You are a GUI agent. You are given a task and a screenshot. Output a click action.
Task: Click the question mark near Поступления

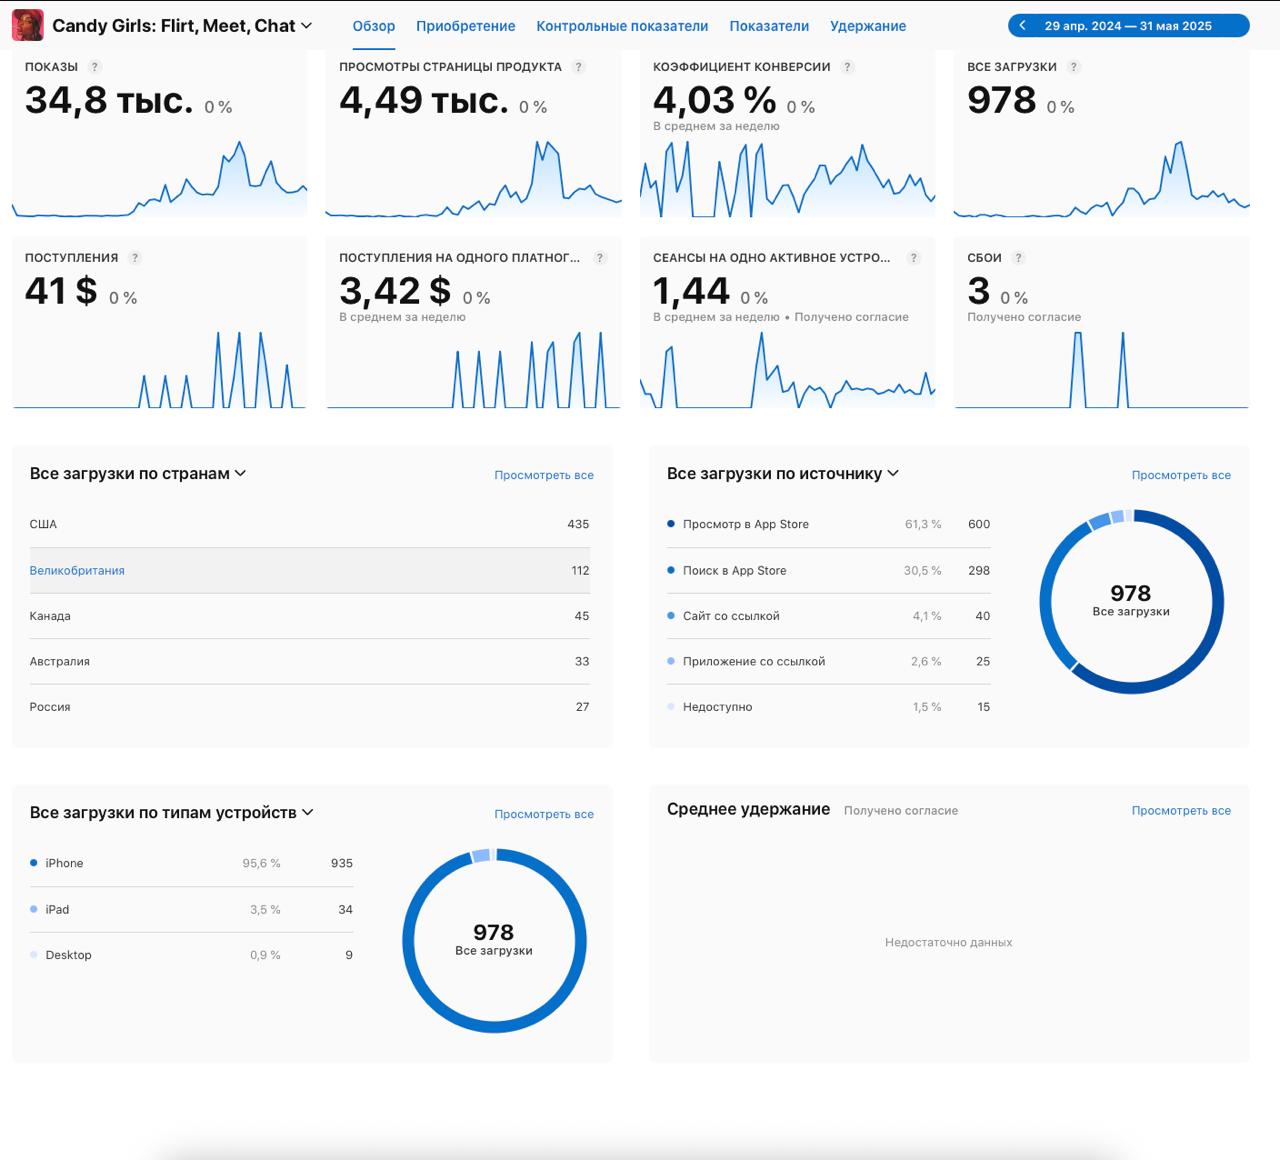(x=135, y=258)
